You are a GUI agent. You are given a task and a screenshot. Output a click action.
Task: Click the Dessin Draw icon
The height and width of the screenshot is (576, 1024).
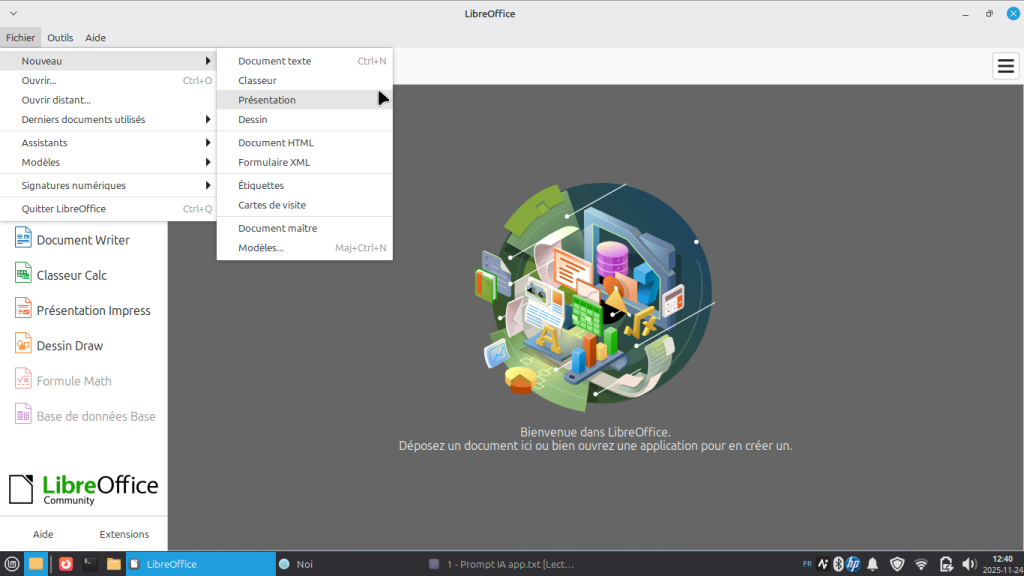[23, 345]
